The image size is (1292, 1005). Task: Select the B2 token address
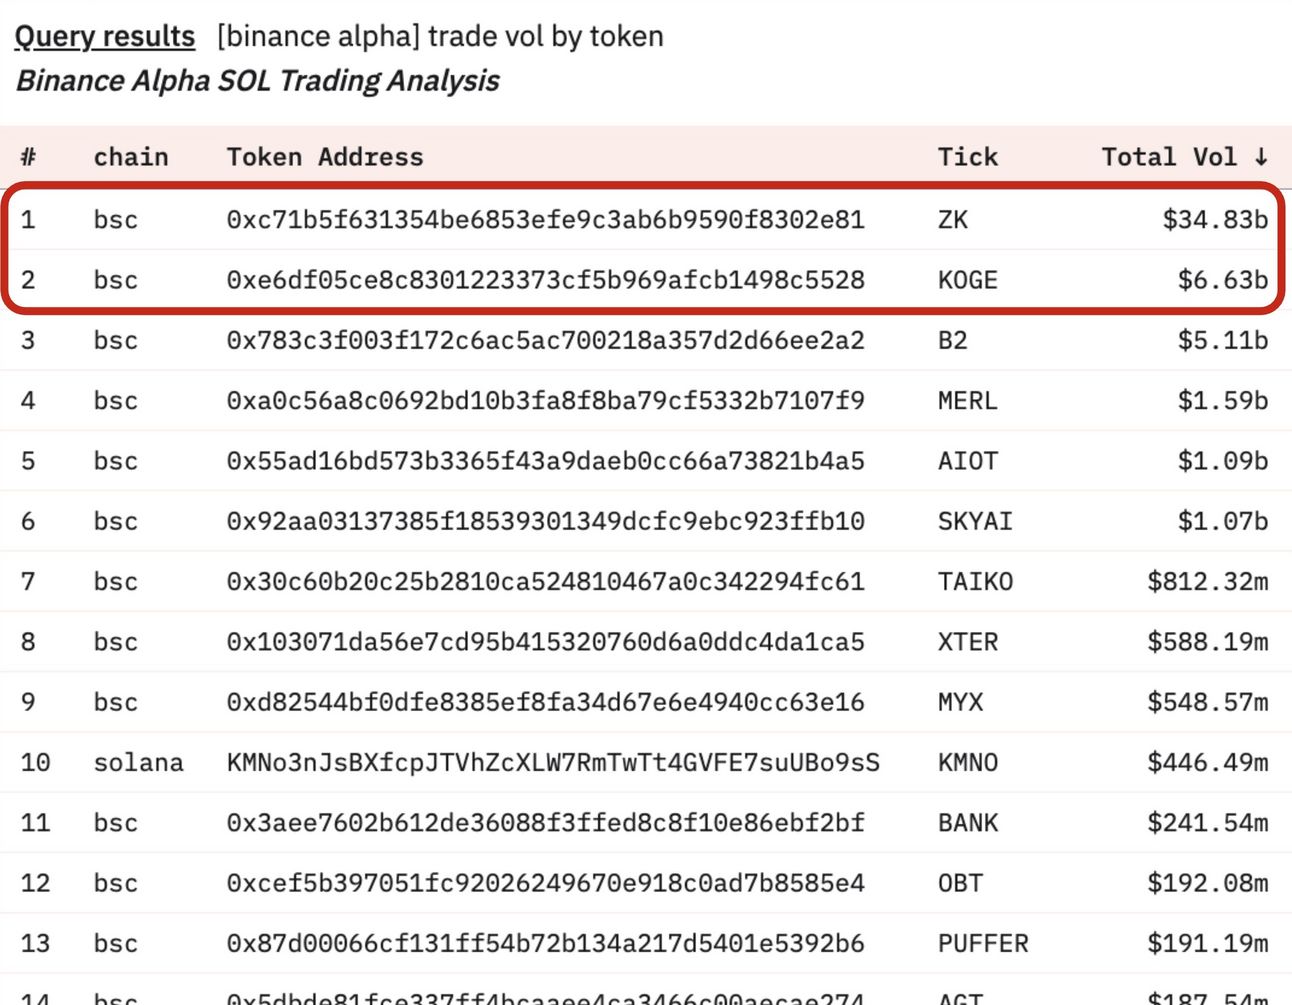point(545,340)
